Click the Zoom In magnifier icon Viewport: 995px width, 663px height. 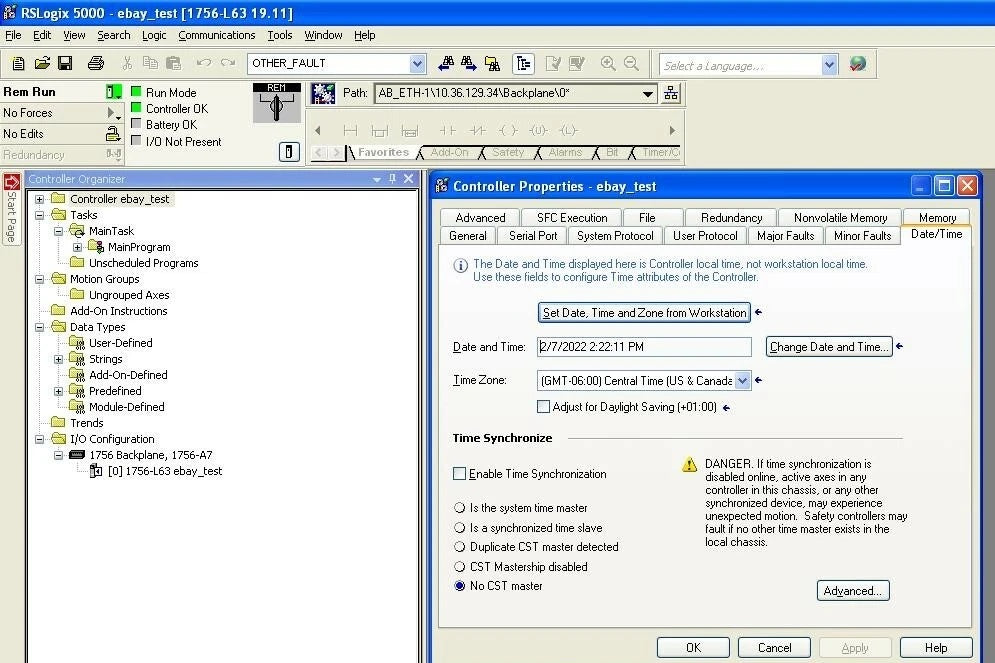pos(608,63)
